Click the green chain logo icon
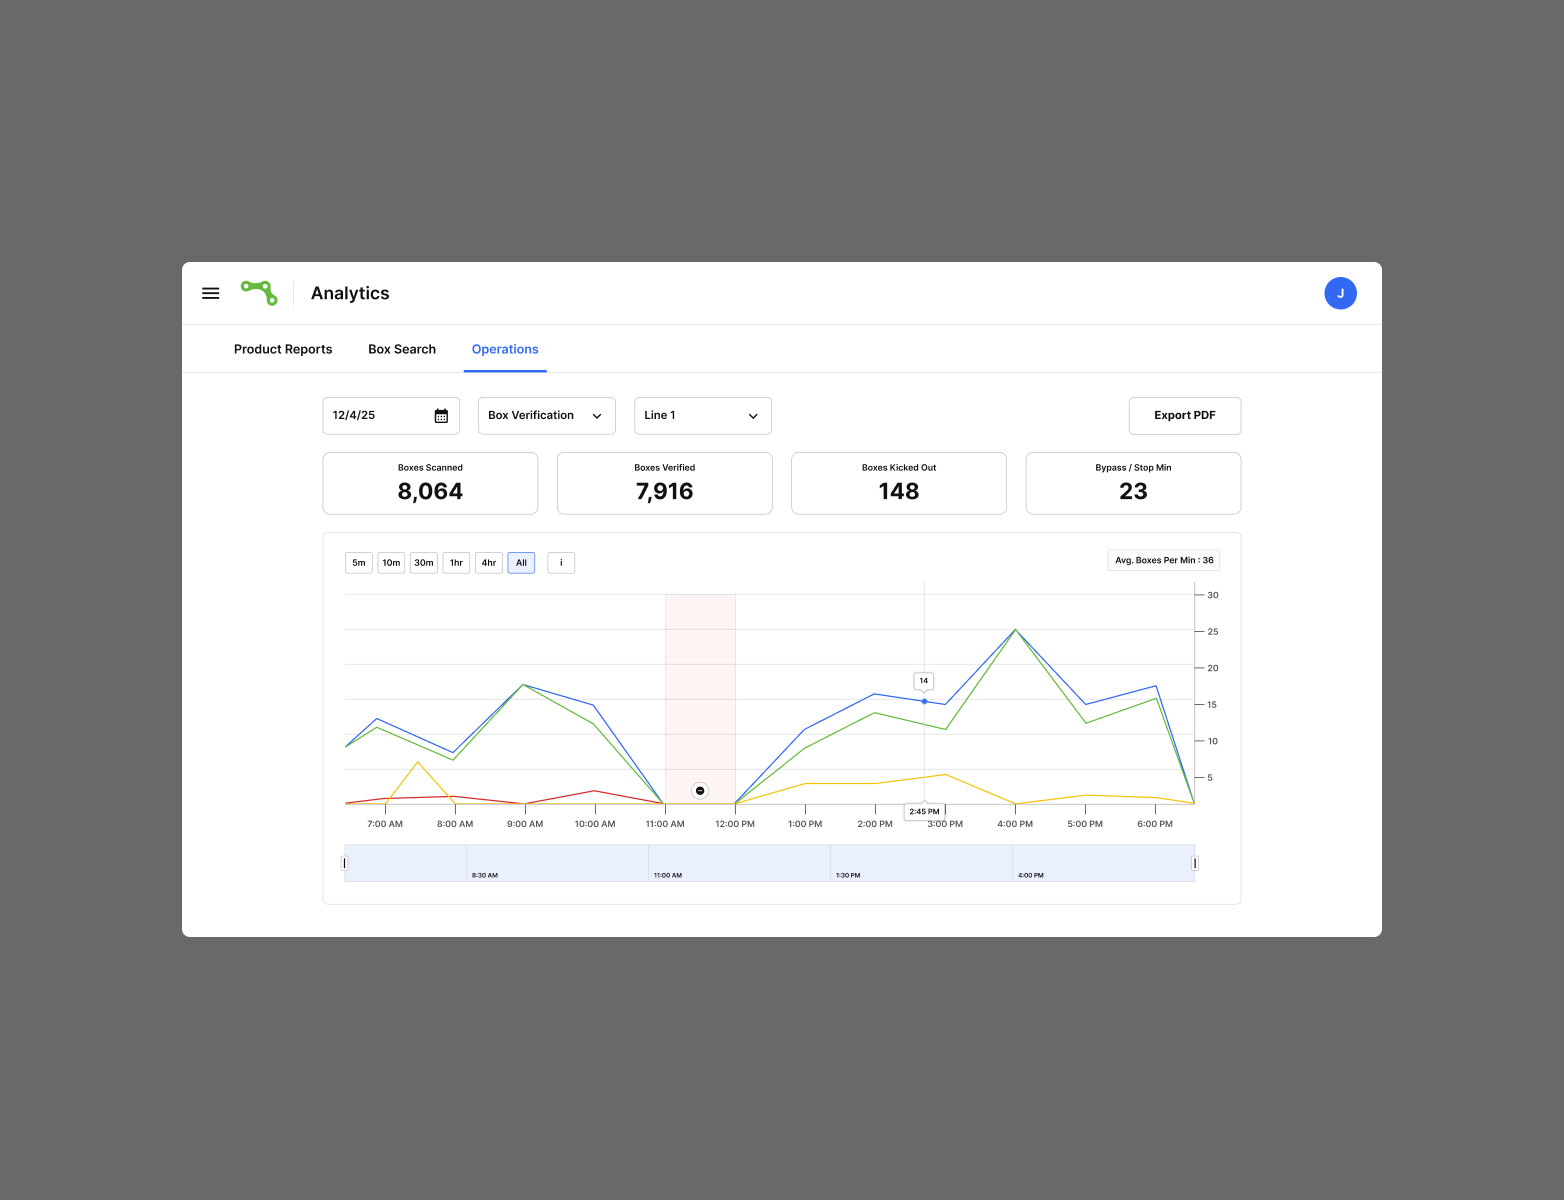Viewport: 1564px width, 1200px height. pyautogui.click(x=259, y=292)
